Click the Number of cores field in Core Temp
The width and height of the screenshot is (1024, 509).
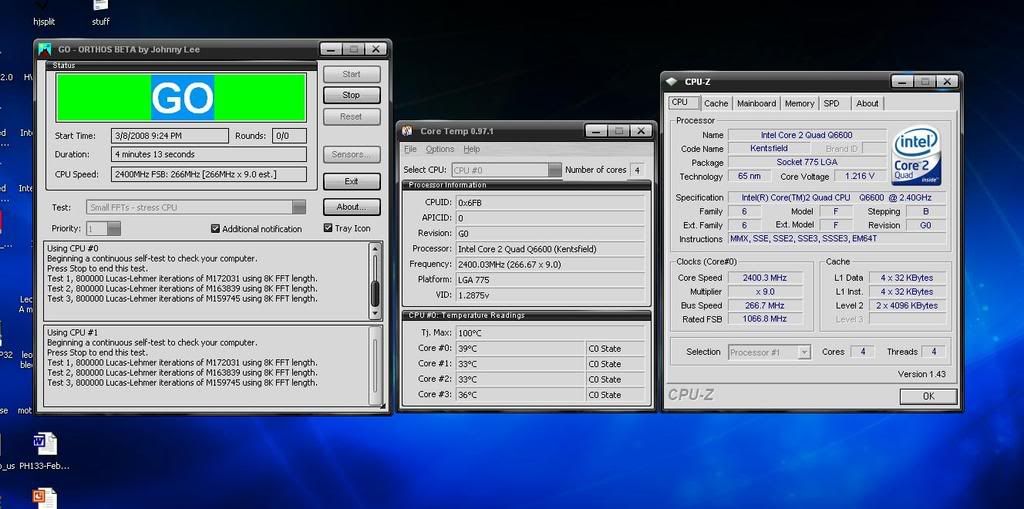[636, 170]
